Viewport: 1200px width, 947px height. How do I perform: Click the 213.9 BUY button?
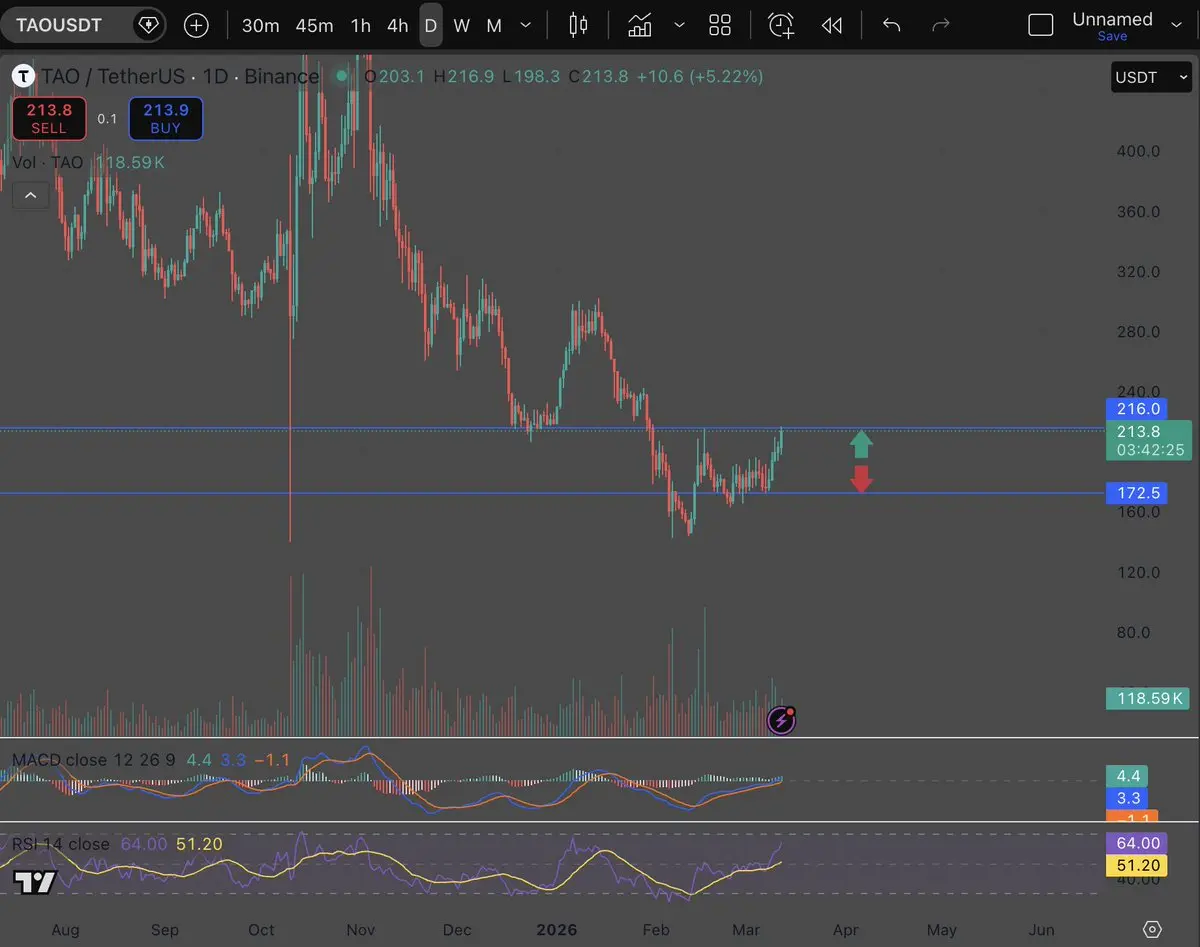click(165, 118)
